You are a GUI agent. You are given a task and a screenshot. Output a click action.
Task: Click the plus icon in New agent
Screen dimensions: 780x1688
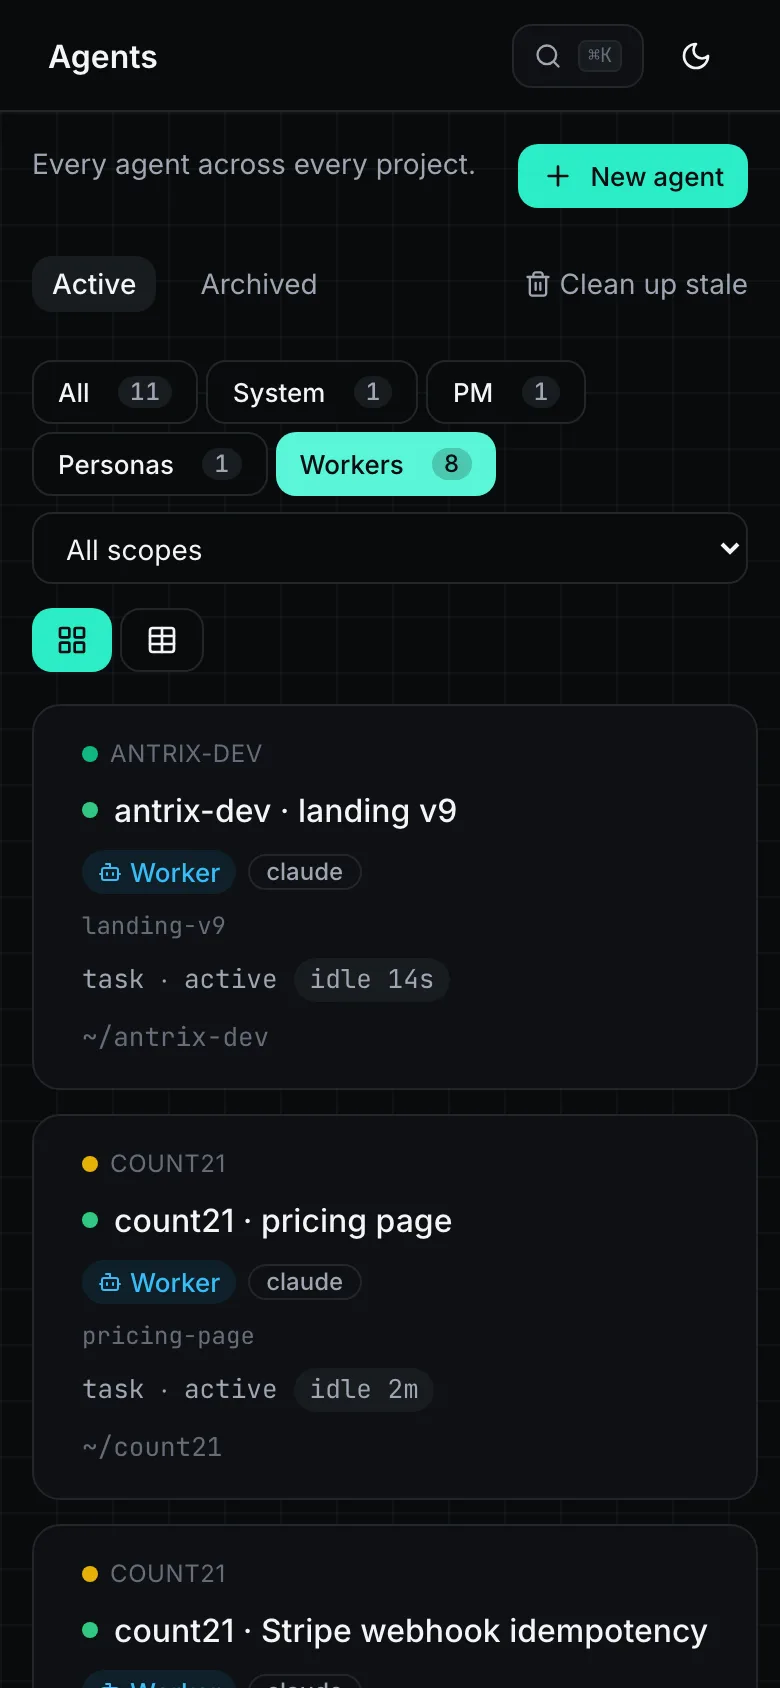pyautogui.click(x=558, y=176)
